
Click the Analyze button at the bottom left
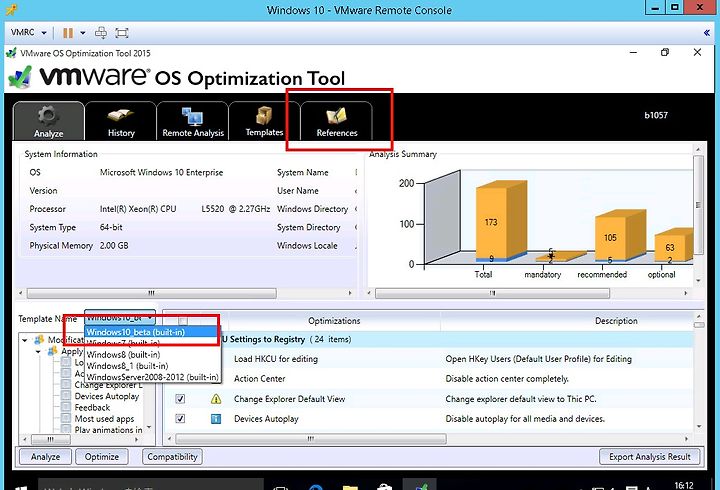(45, 456)
